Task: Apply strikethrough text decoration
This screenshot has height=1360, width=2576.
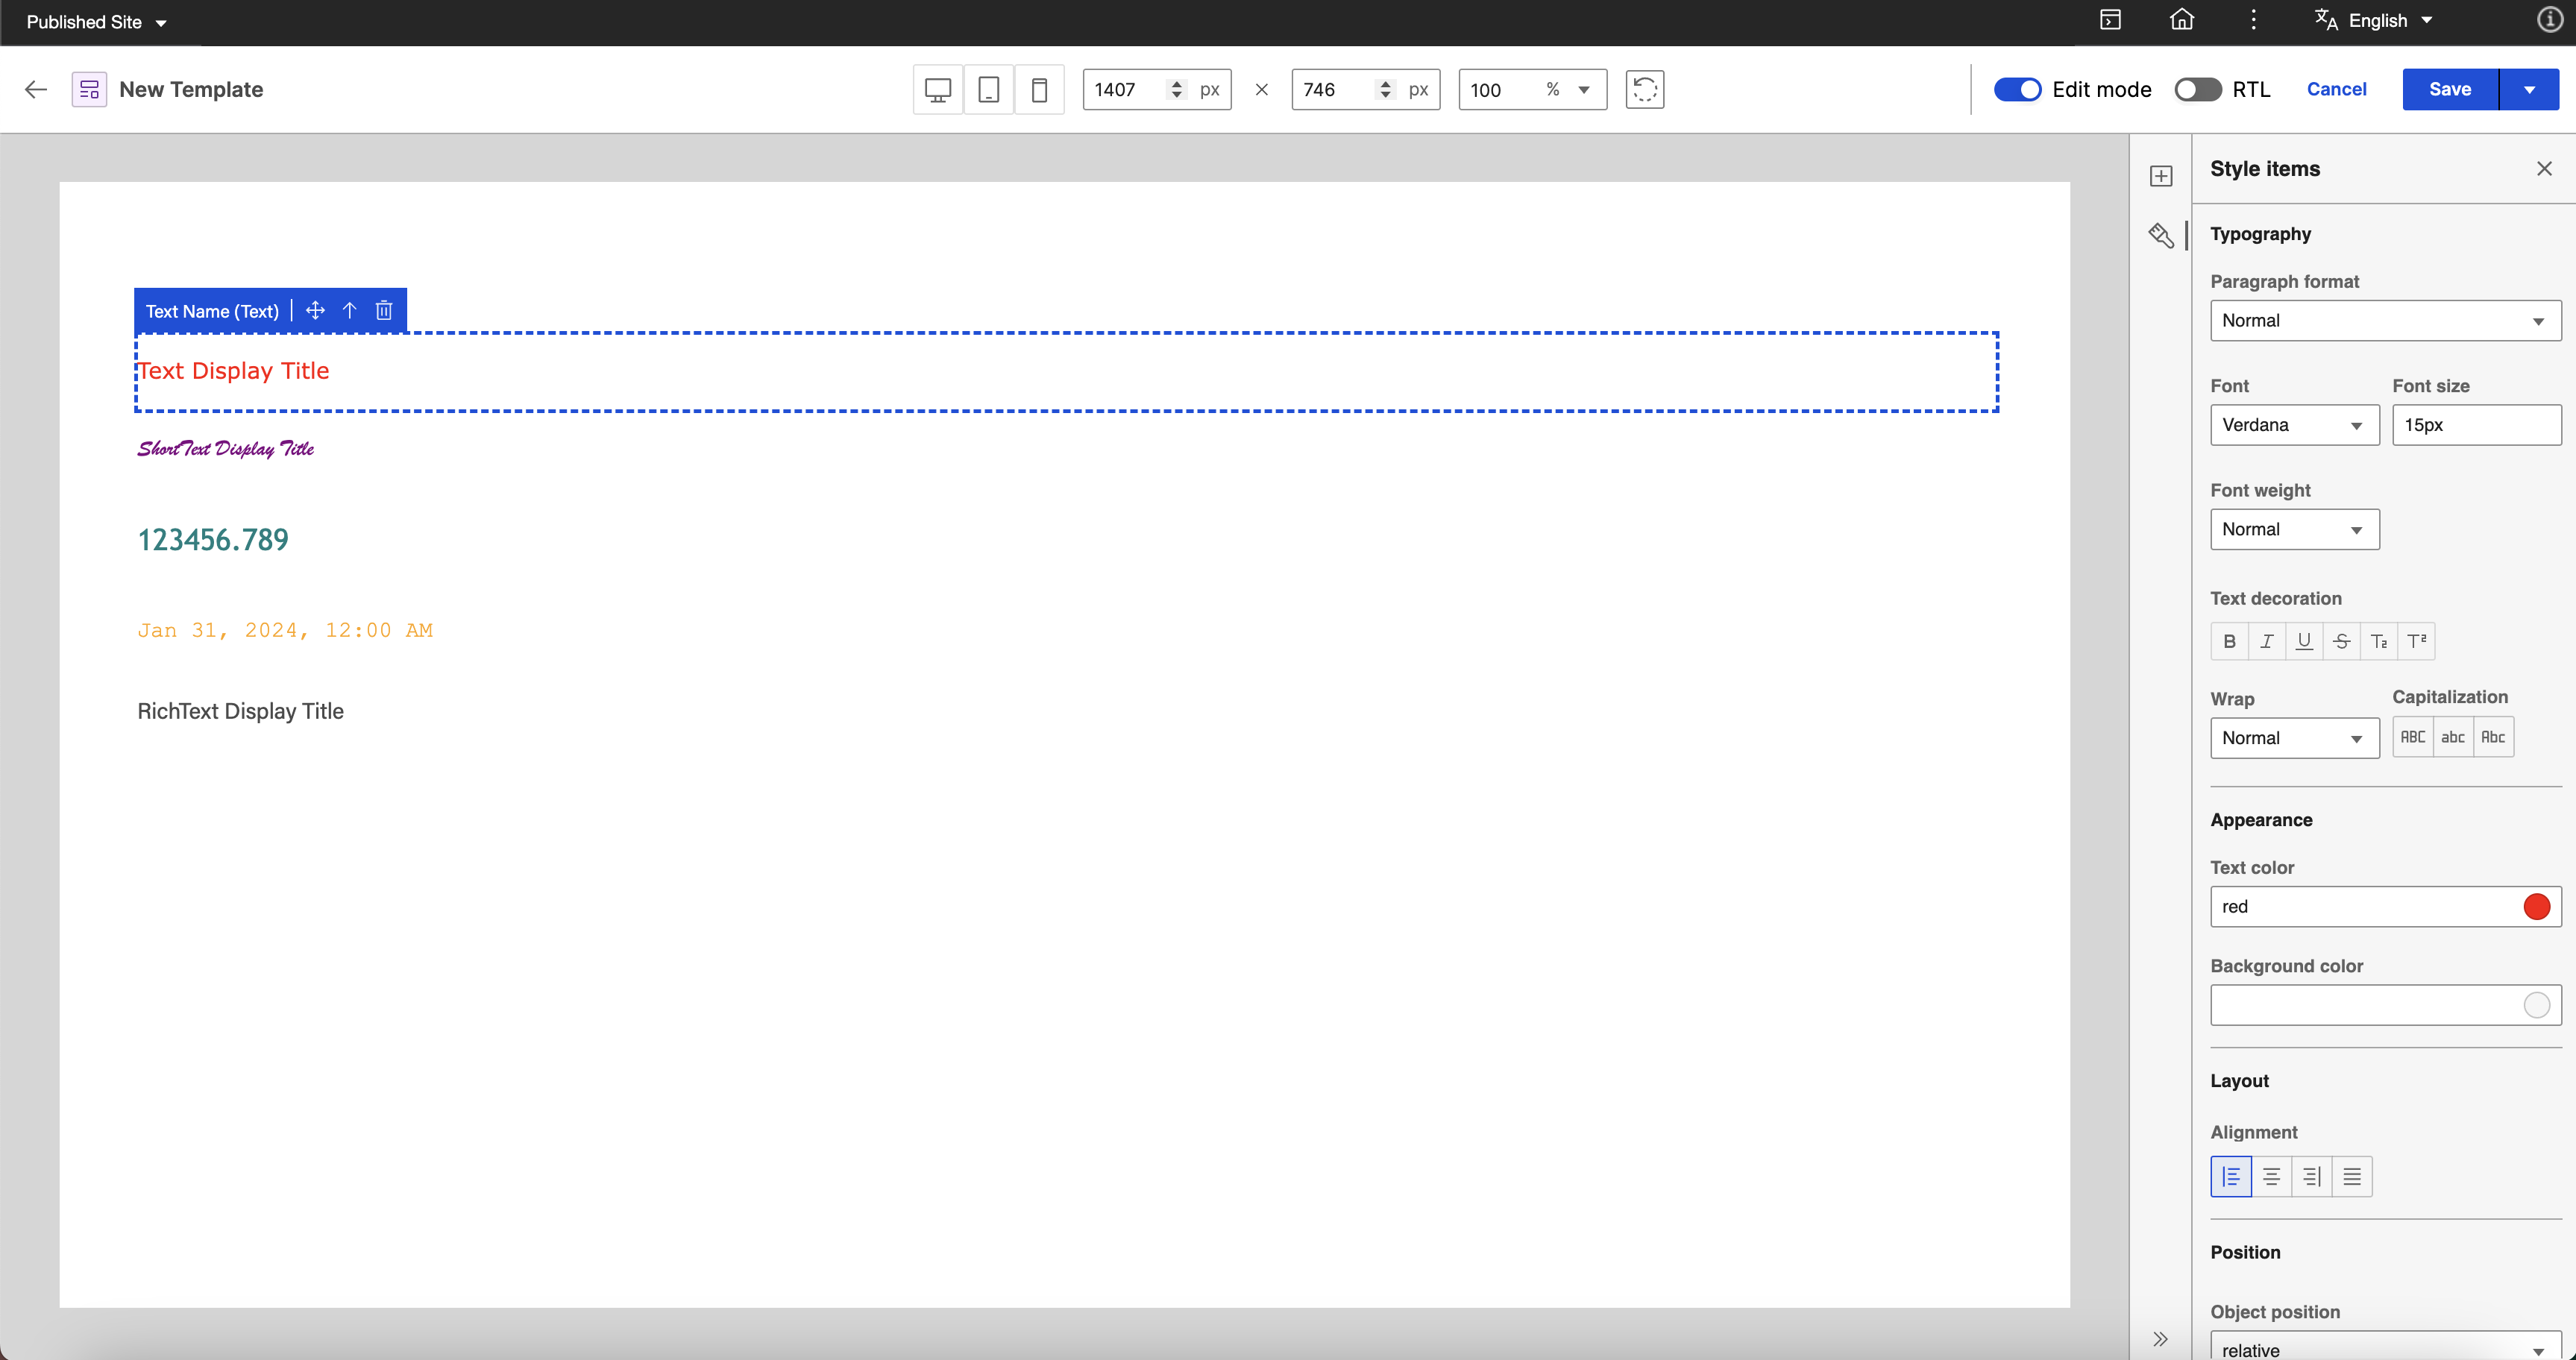Action: [2341, 642]
